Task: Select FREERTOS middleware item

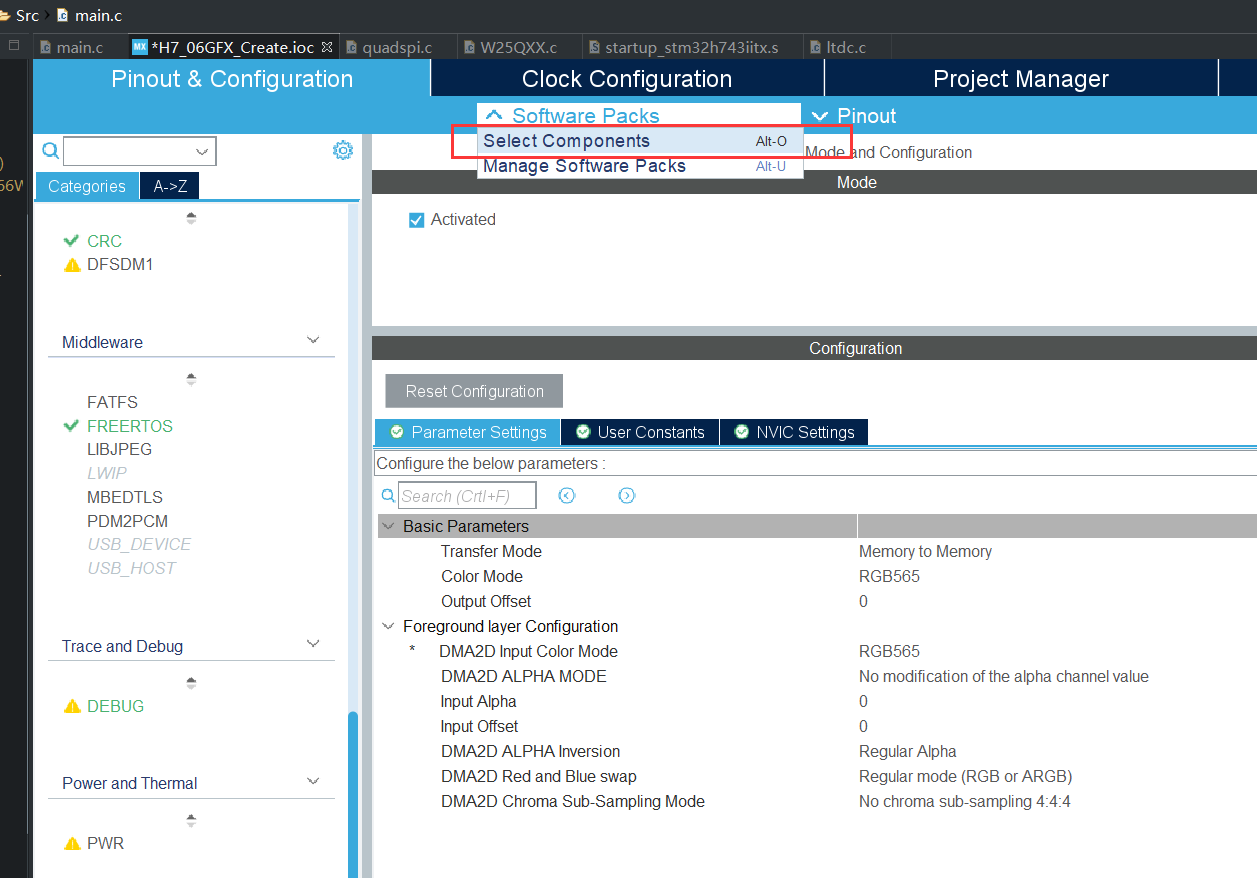Action: (x=130, y=426)
